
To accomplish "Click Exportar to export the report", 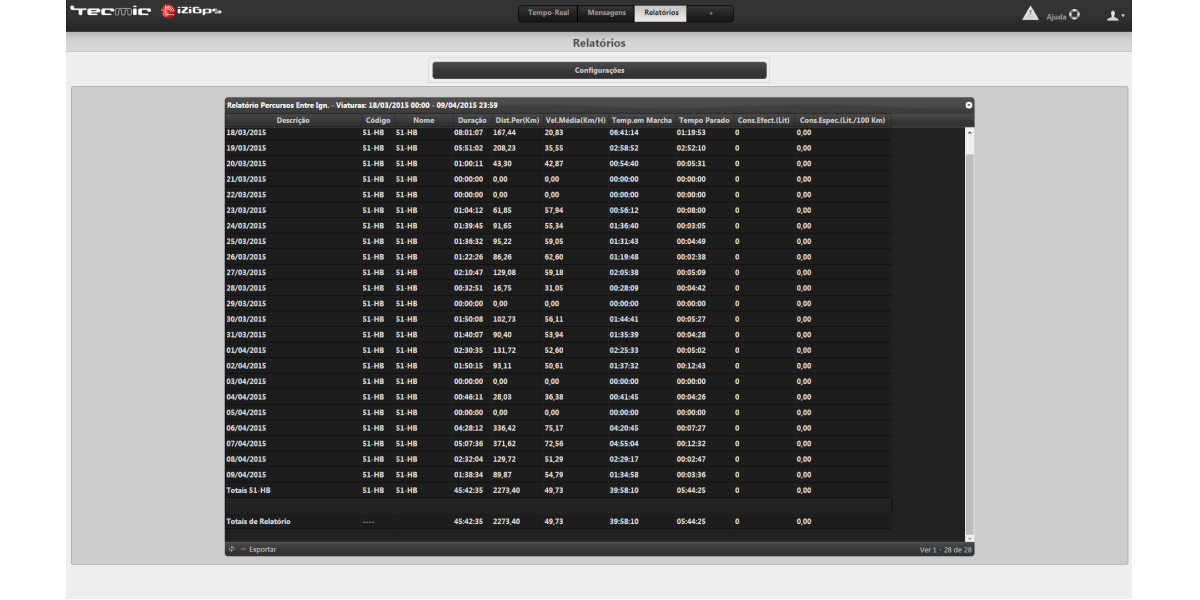I will 262,549.
